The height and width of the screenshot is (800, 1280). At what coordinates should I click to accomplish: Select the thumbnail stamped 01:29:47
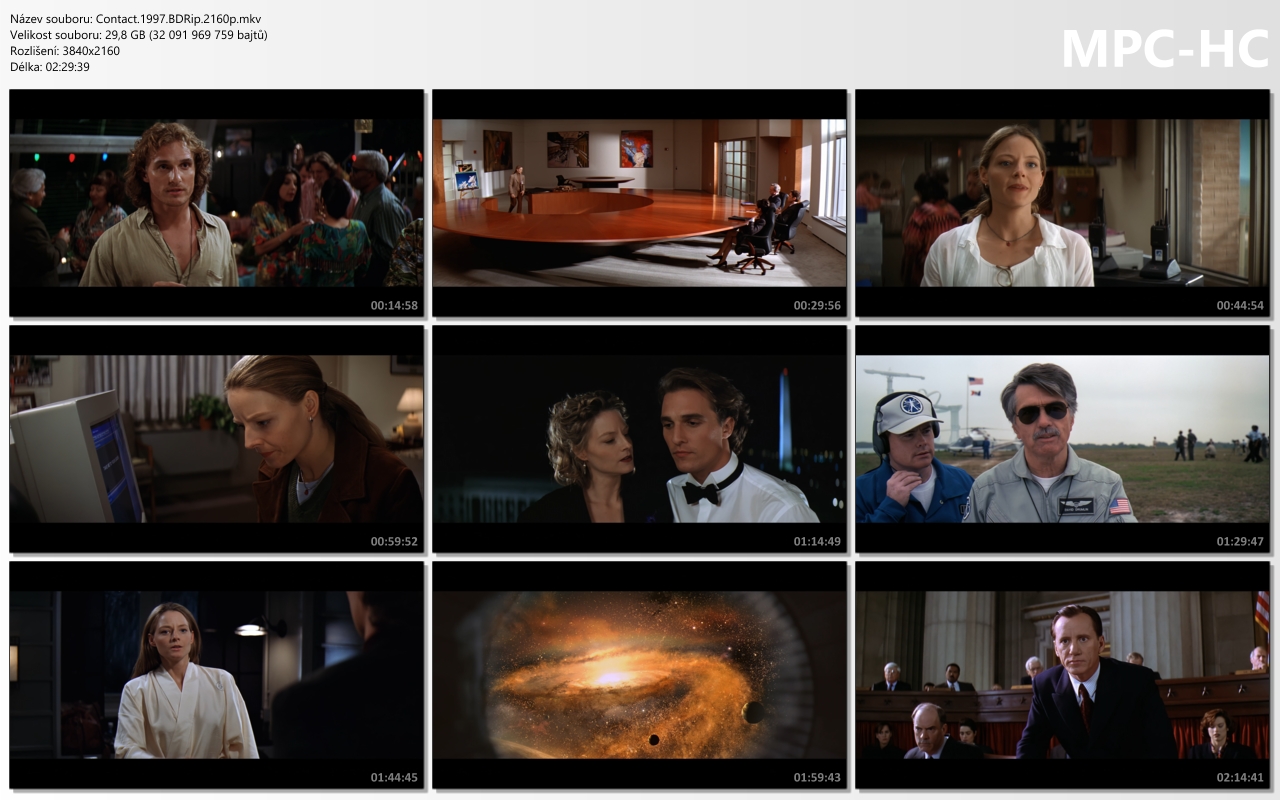[1062, 439]
